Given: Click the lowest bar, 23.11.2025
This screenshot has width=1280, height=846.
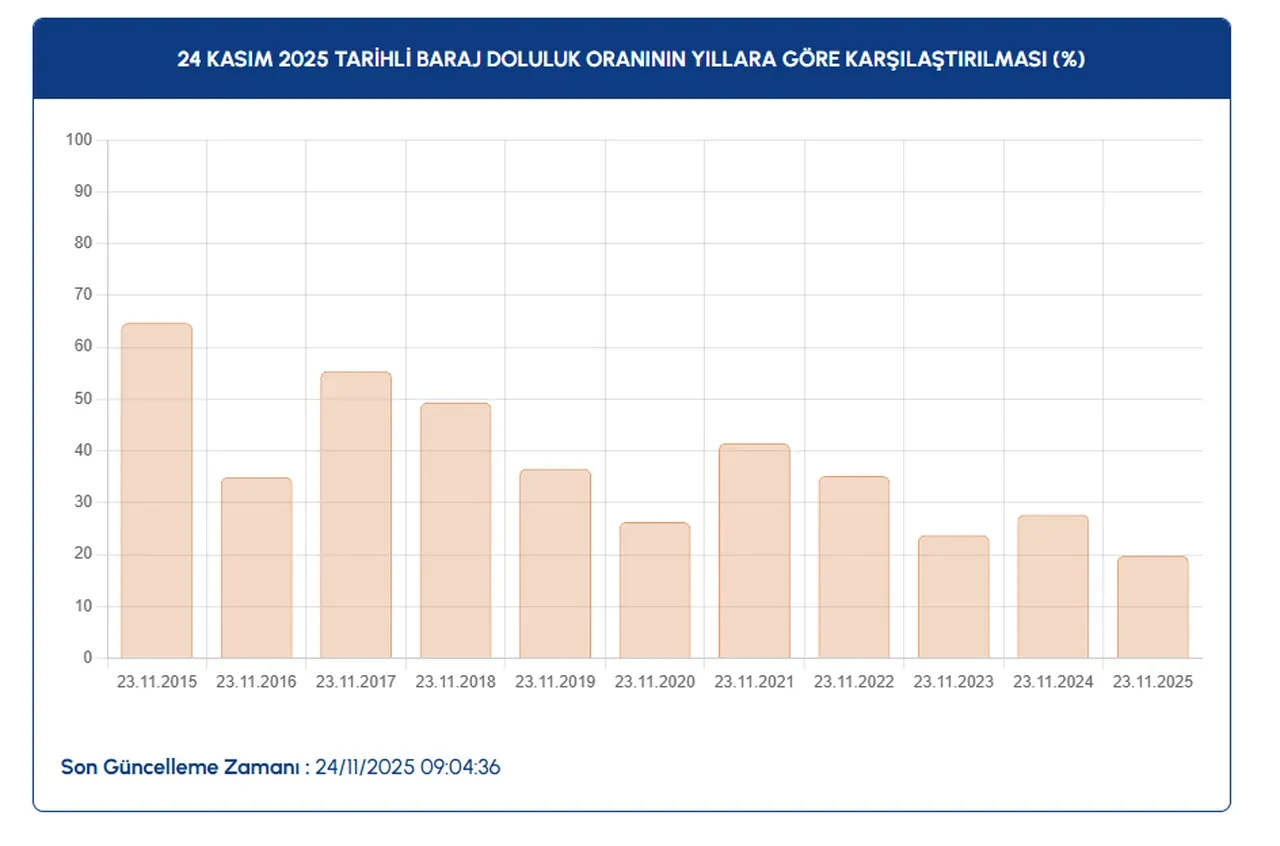Looking at the screenshot, I should coord(1152,607).
